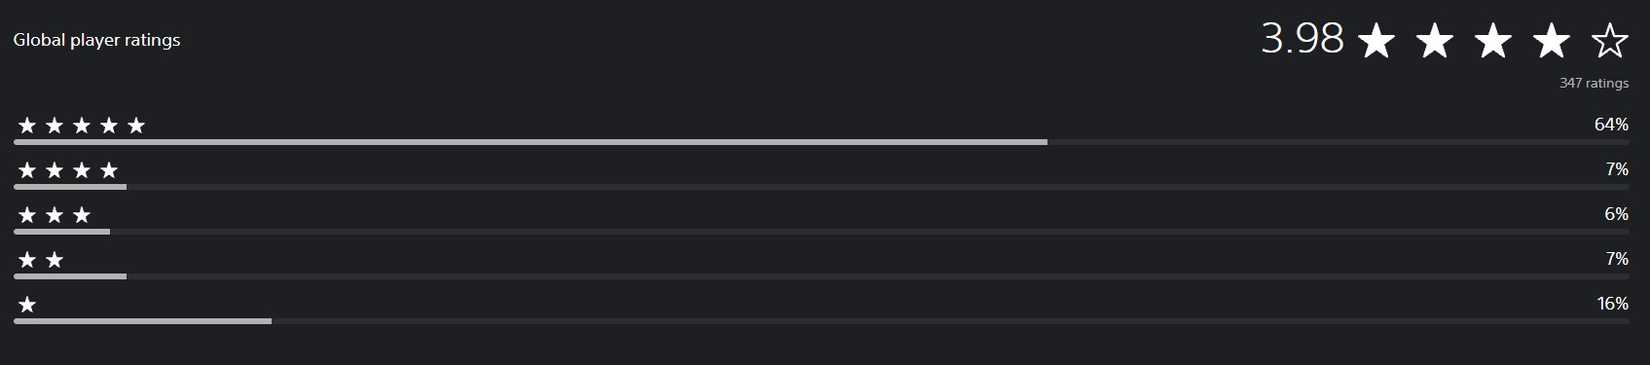Click the empty fifth star outline
The width and height of the screenshot is (1650, 365).
(1610, 41)
